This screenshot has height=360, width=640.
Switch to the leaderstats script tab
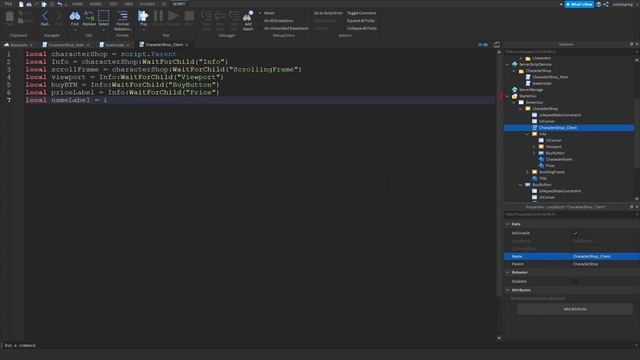[114, 44]
